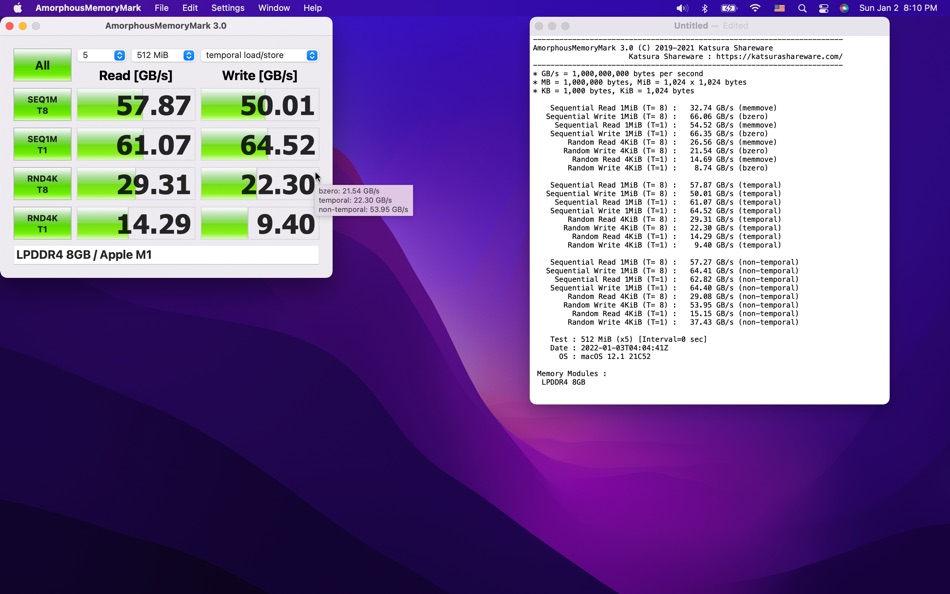Click the US flag input source icon

pos(779,8)
